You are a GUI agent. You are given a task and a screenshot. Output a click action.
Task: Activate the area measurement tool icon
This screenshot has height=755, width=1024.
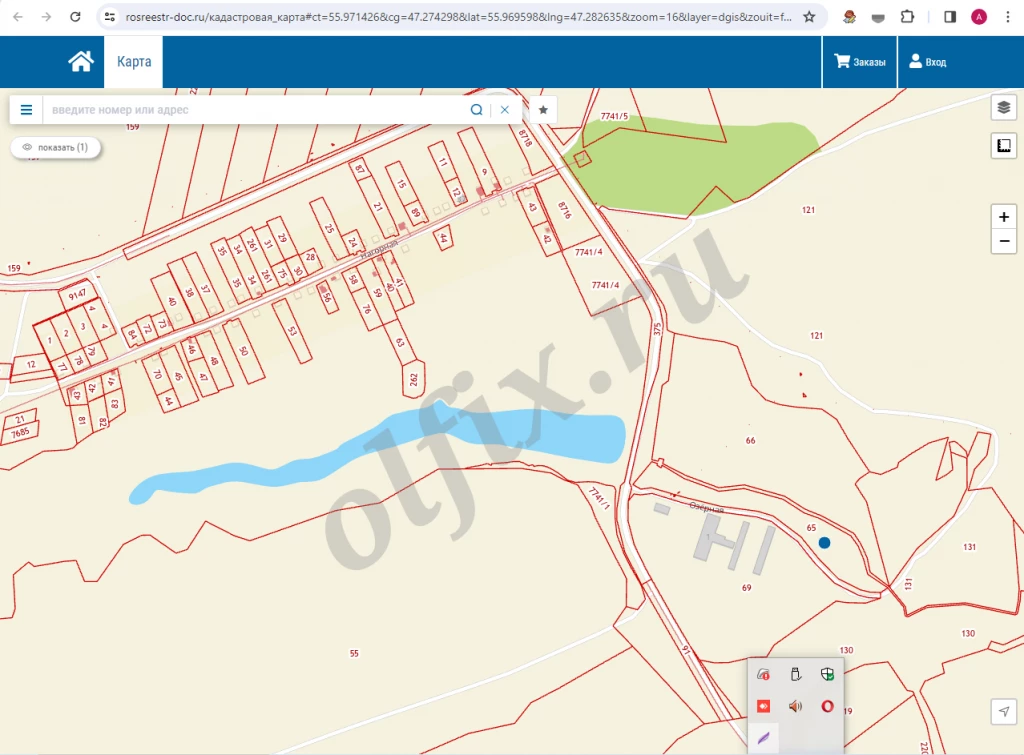click(1004, 147)
